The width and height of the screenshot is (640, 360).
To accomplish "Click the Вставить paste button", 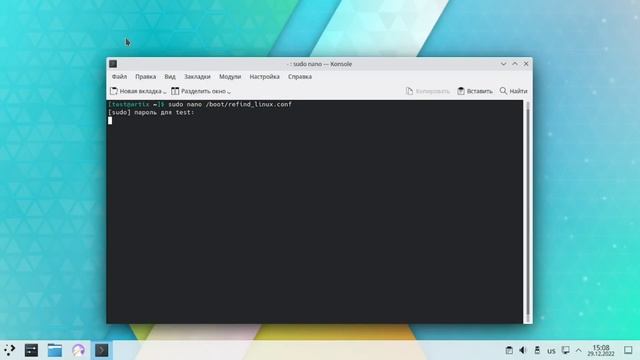I will click(x=475, y=91).
